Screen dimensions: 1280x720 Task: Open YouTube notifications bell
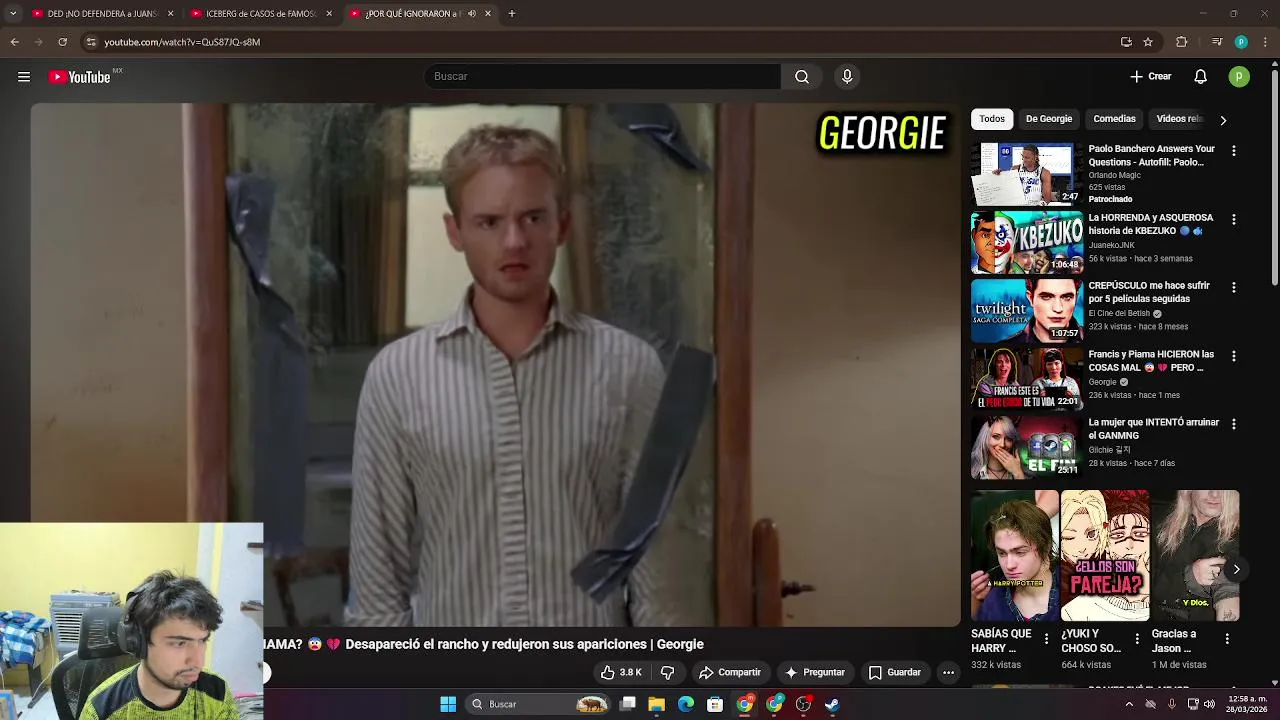point(1201,77)
